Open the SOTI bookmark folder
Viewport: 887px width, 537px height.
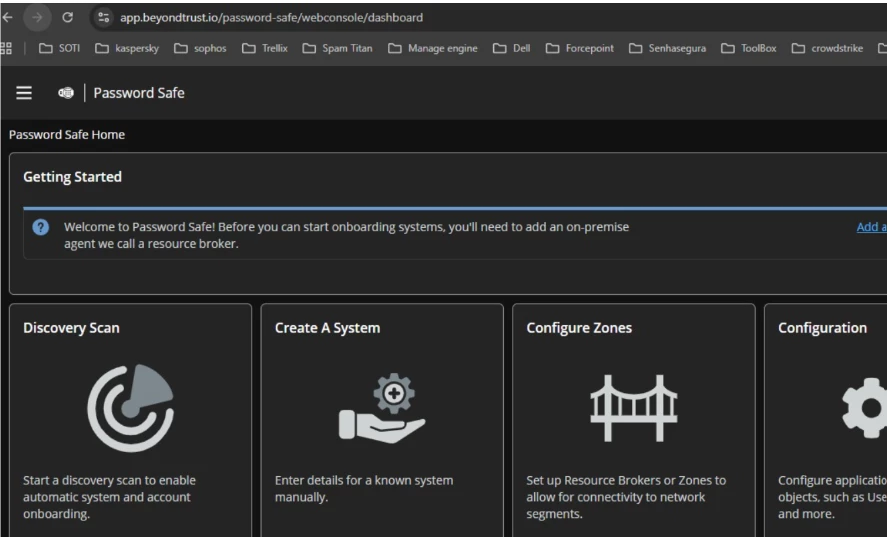tap(59, 48)
